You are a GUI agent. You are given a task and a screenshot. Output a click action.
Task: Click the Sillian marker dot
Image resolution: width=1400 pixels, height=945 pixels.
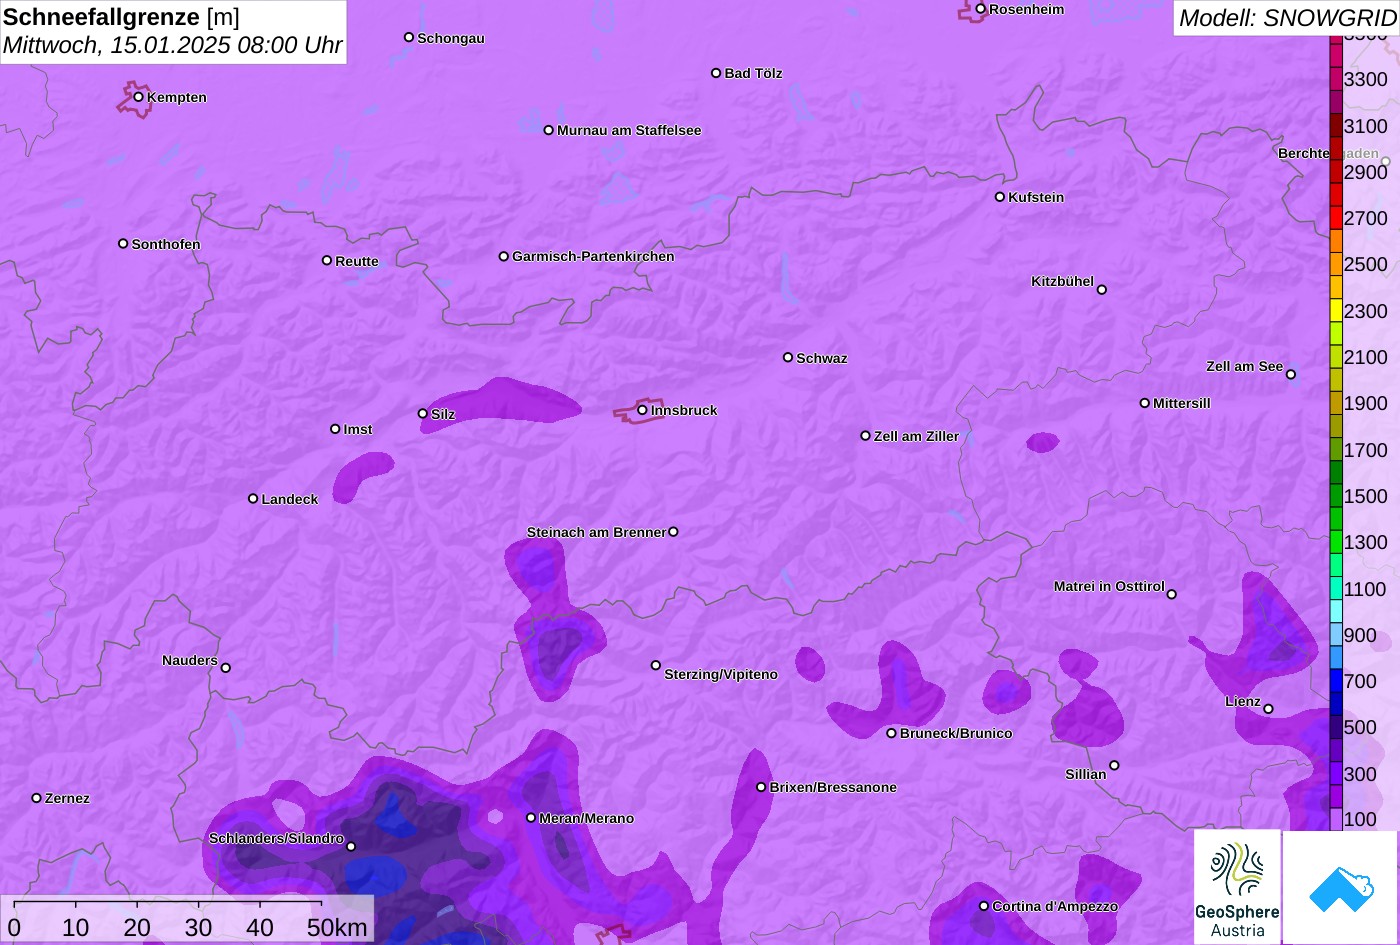(x=1114, y=766)
